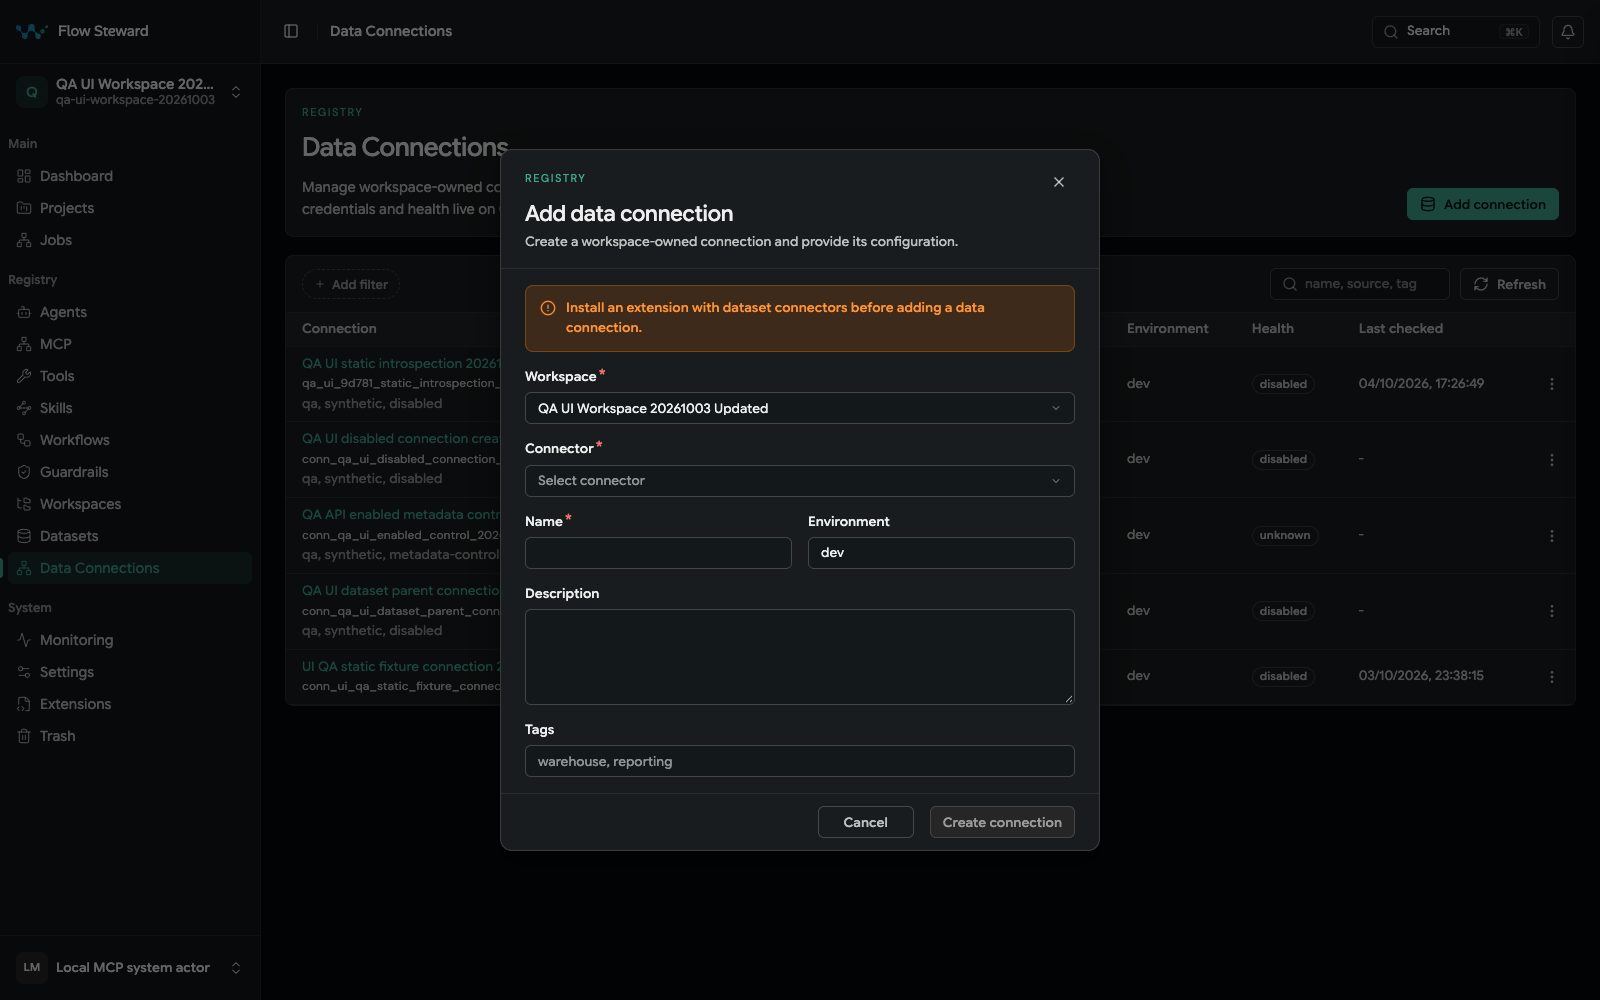Viewport: 1600px width, 1000px height.
Task: Click the Last checked column header
Action: point(1400,328)
